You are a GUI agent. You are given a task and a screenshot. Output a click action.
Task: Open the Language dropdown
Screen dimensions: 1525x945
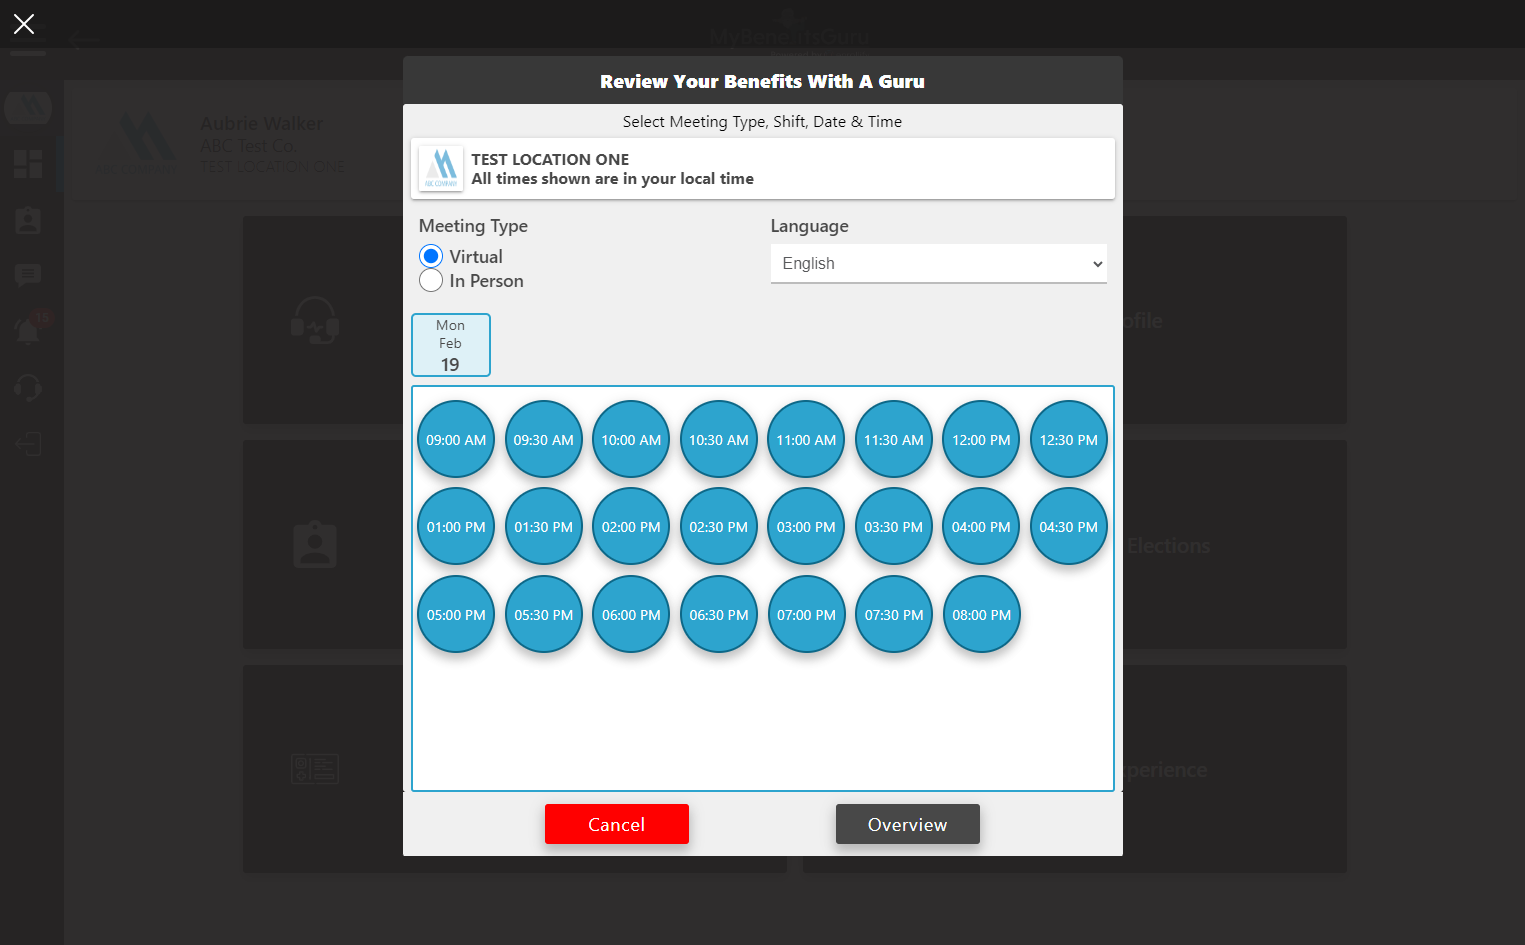(938, 264)
